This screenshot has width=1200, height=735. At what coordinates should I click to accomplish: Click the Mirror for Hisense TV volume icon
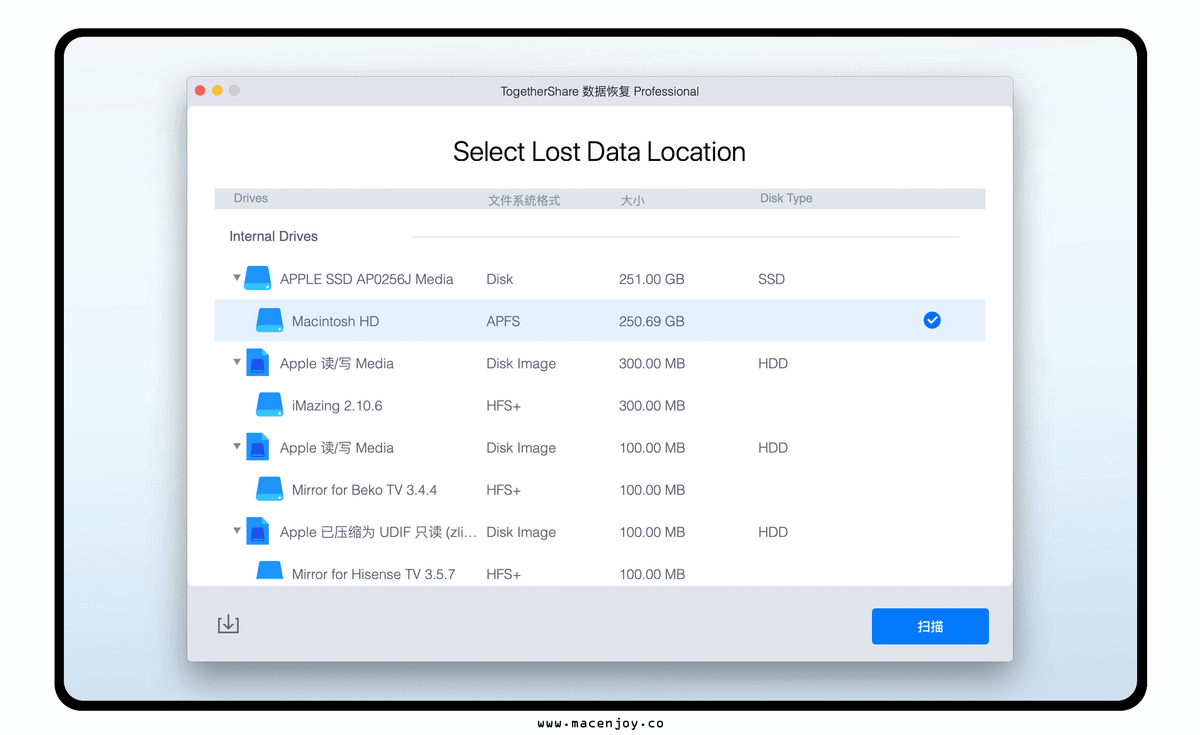(270, 571)
